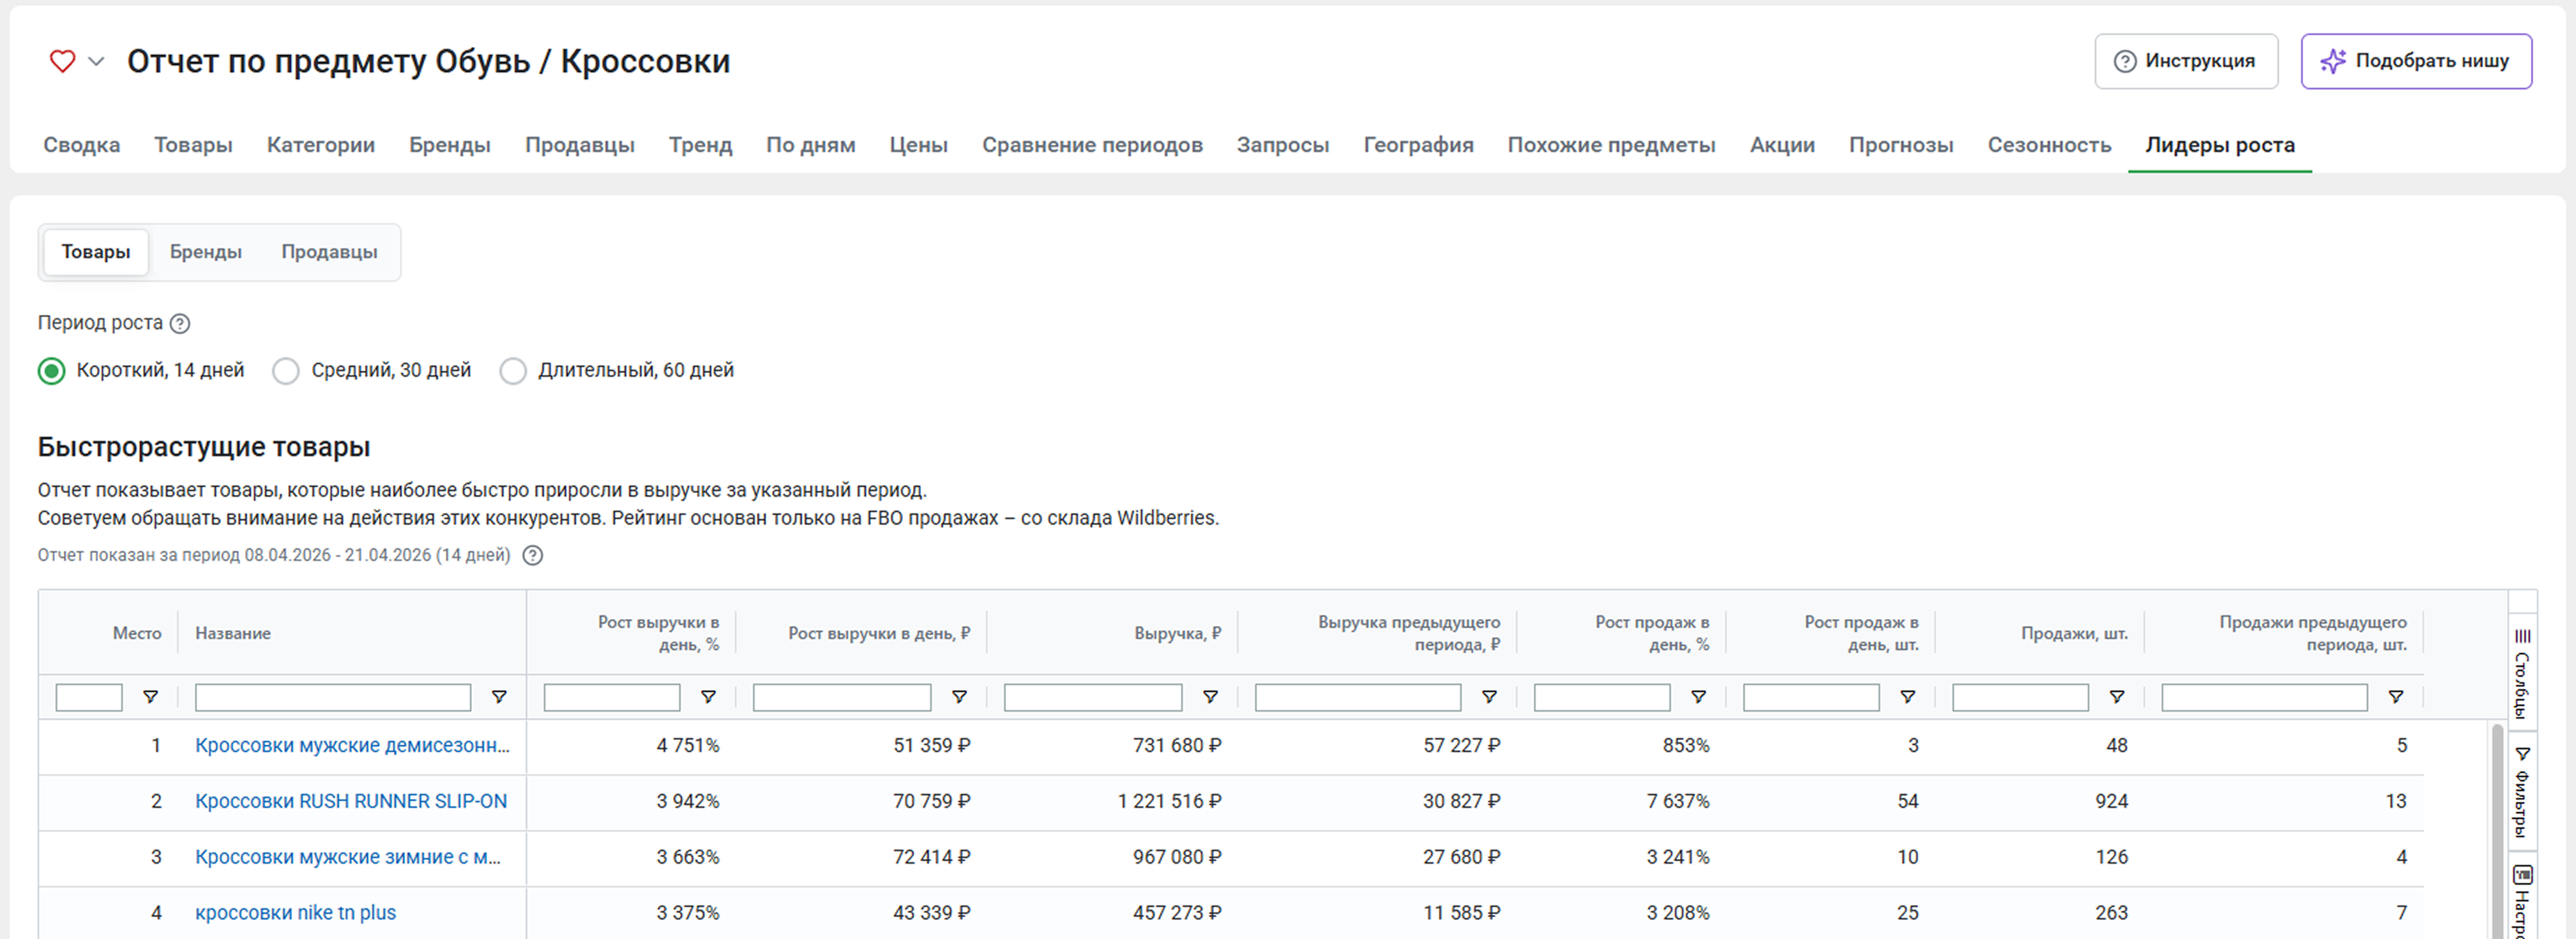Switch to the Сезонность tab
This screenshot has height=939, width=2576.
(2048, 145)
